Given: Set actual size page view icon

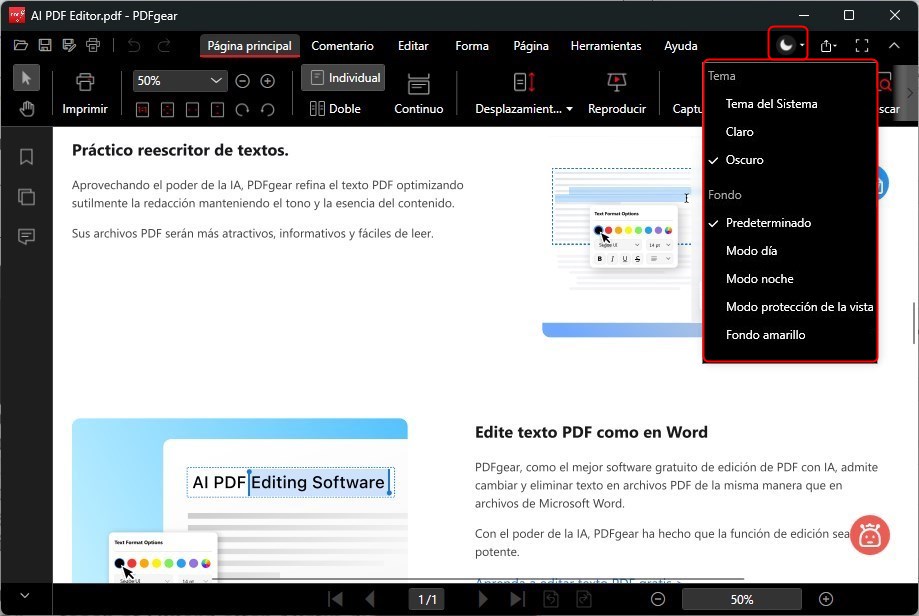Looking at the screenshot, I should click(142, 110).
